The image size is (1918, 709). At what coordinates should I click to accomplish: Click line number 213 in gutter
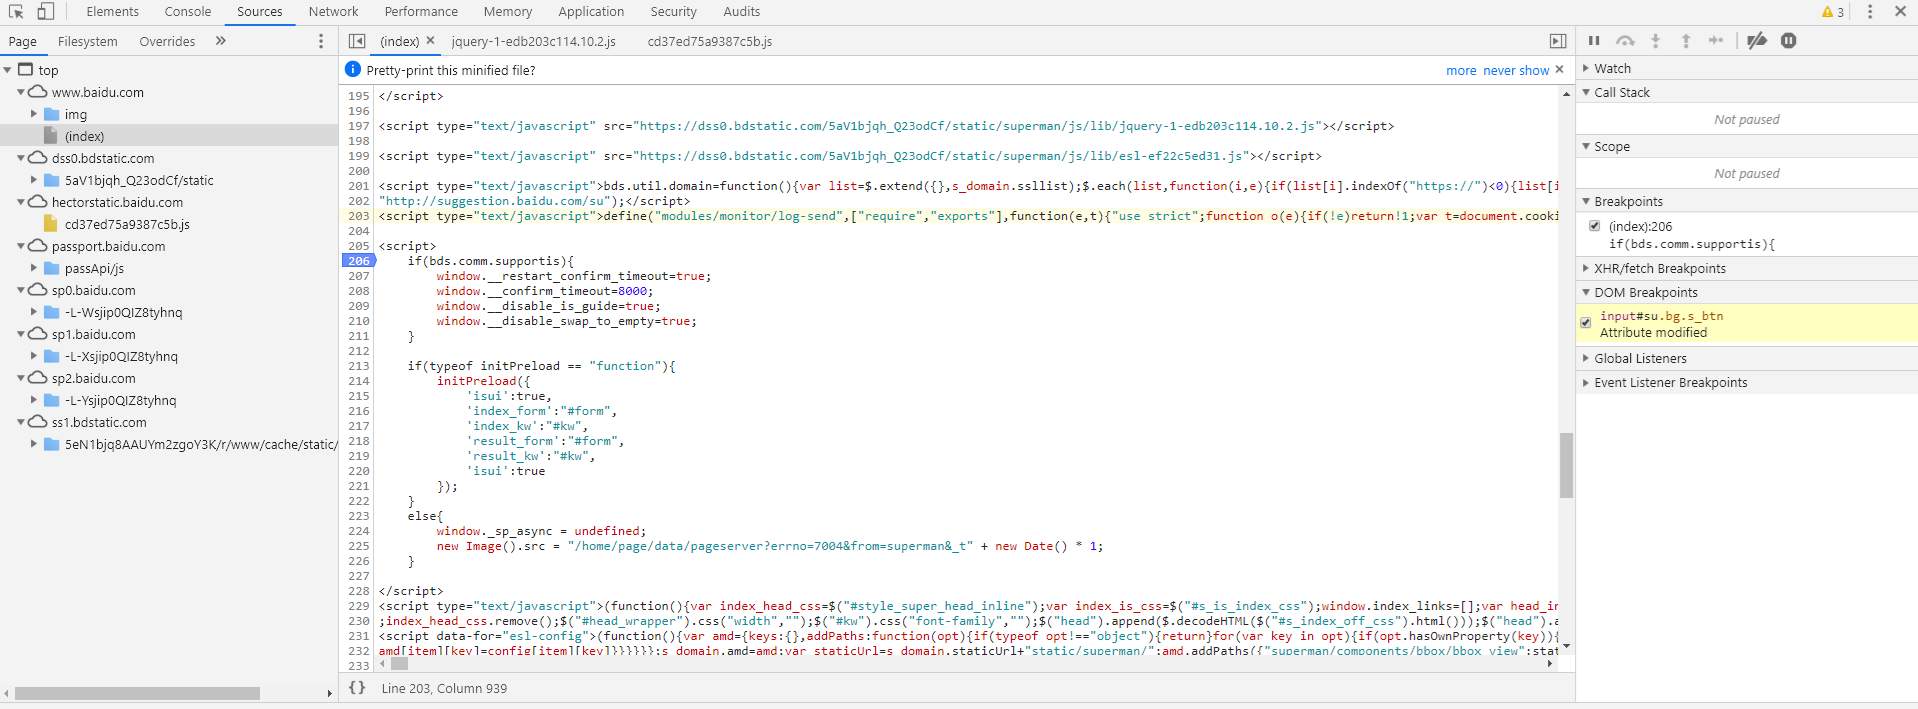[x=359, y=366]
